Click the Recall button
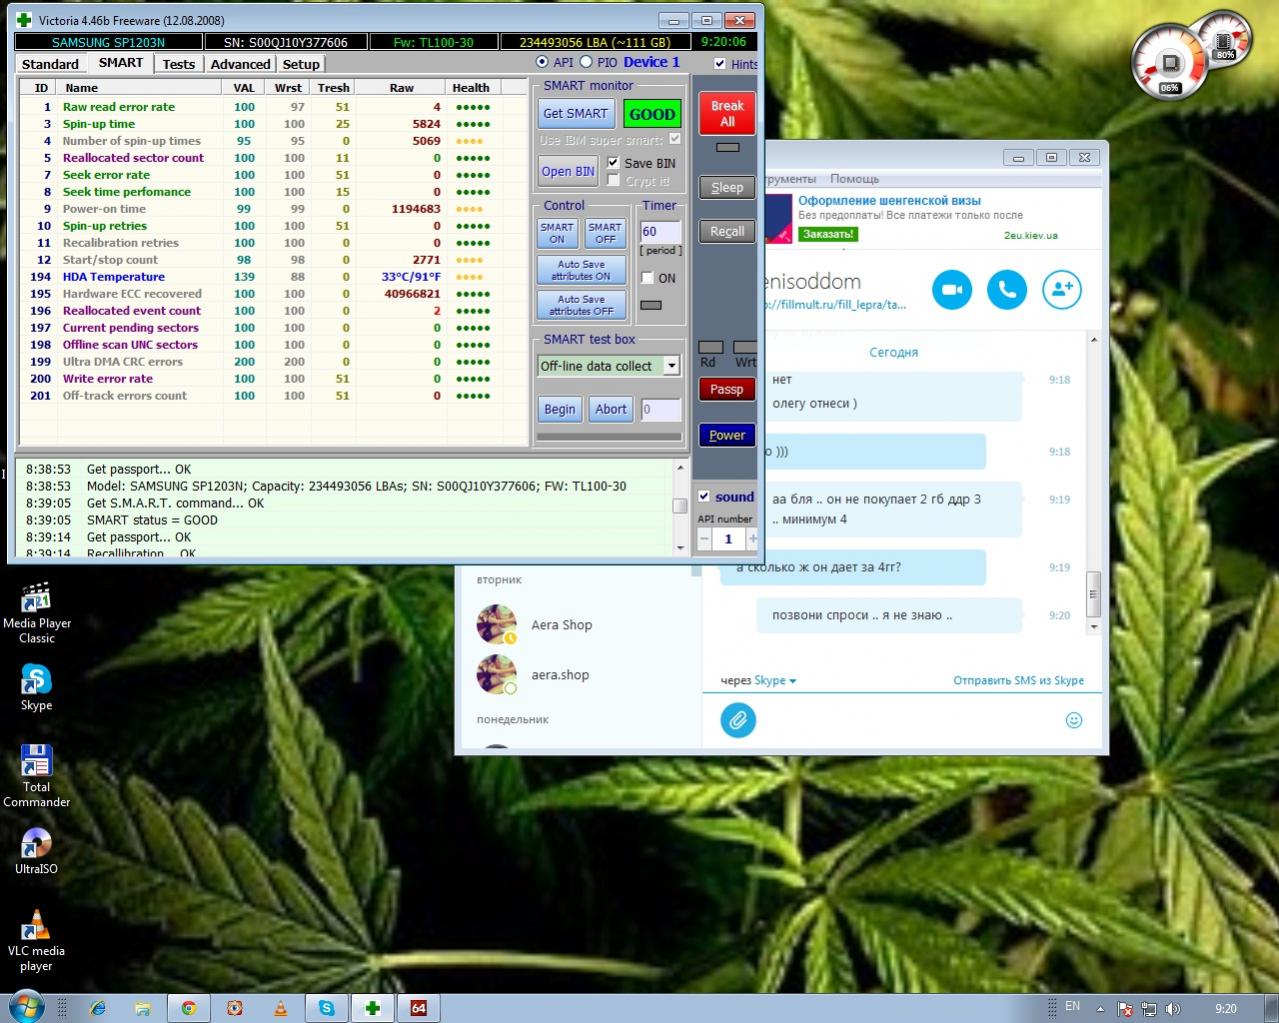The image size is (1279, 1023). click(x=727, y=231)
